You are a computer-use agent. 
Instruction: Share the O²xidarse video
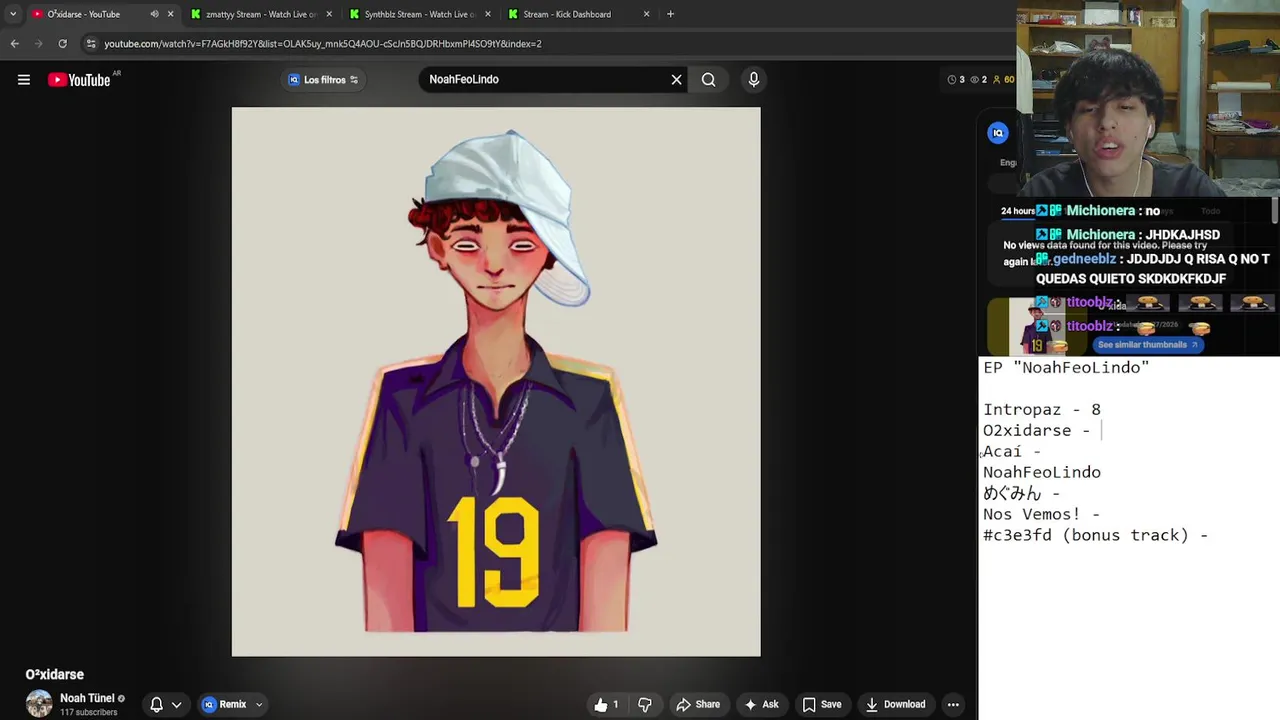pos(698,704)
